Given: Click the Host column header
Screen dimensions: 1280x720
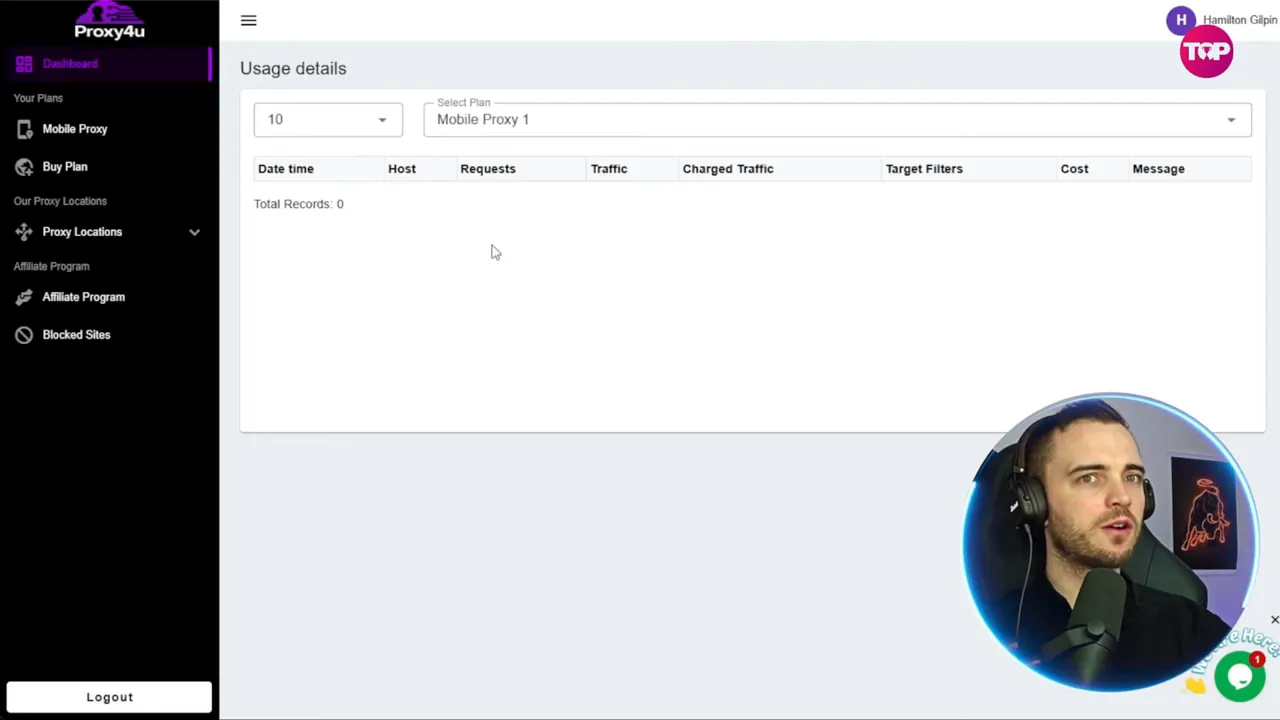Looking at the screenshot, I should pyautogui.click(x=402, y=169).
